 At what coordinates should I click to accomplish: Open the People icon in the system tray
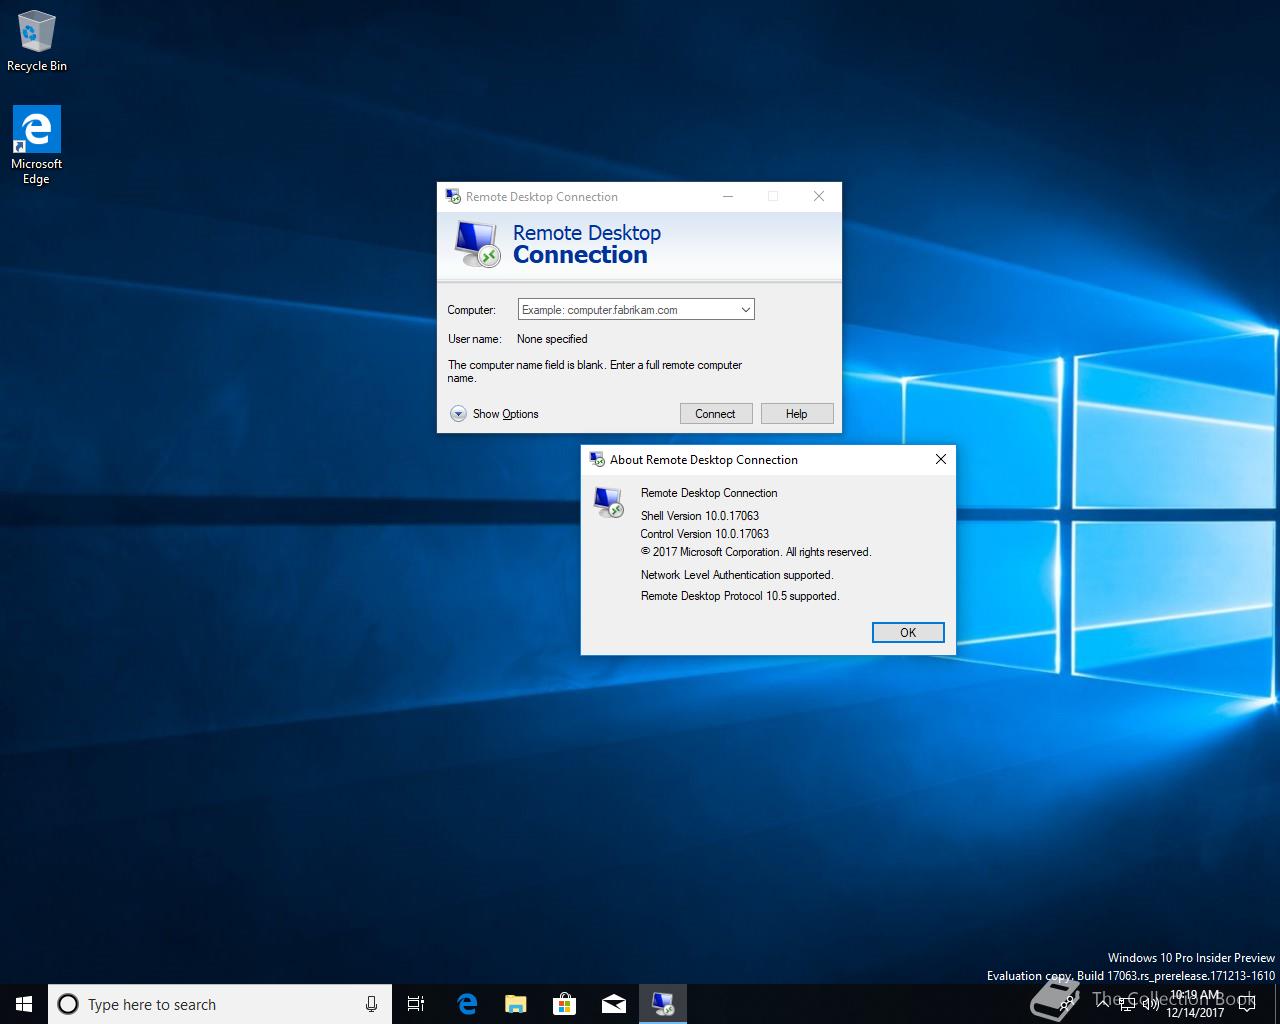(x=1067, y=1003)
